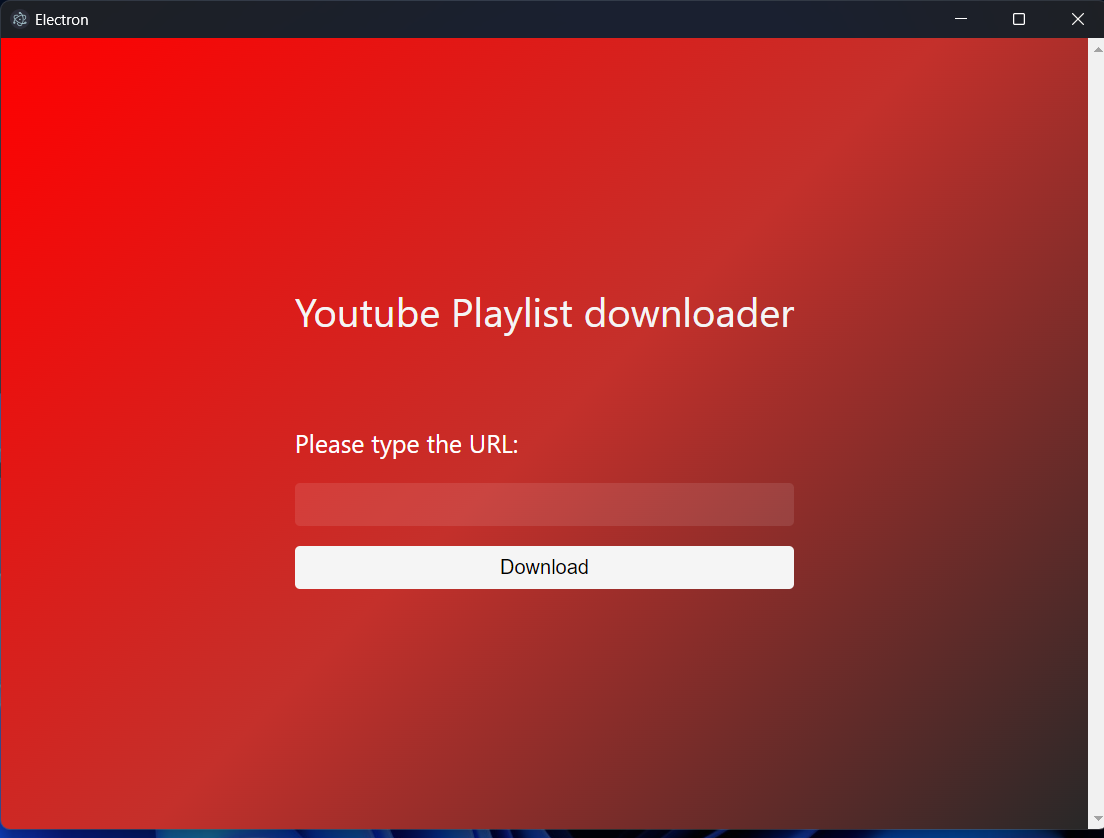Click the scrollbar up arrow
The width and height of the screenshot is (1104, 838).
(x=1097, y=49)
